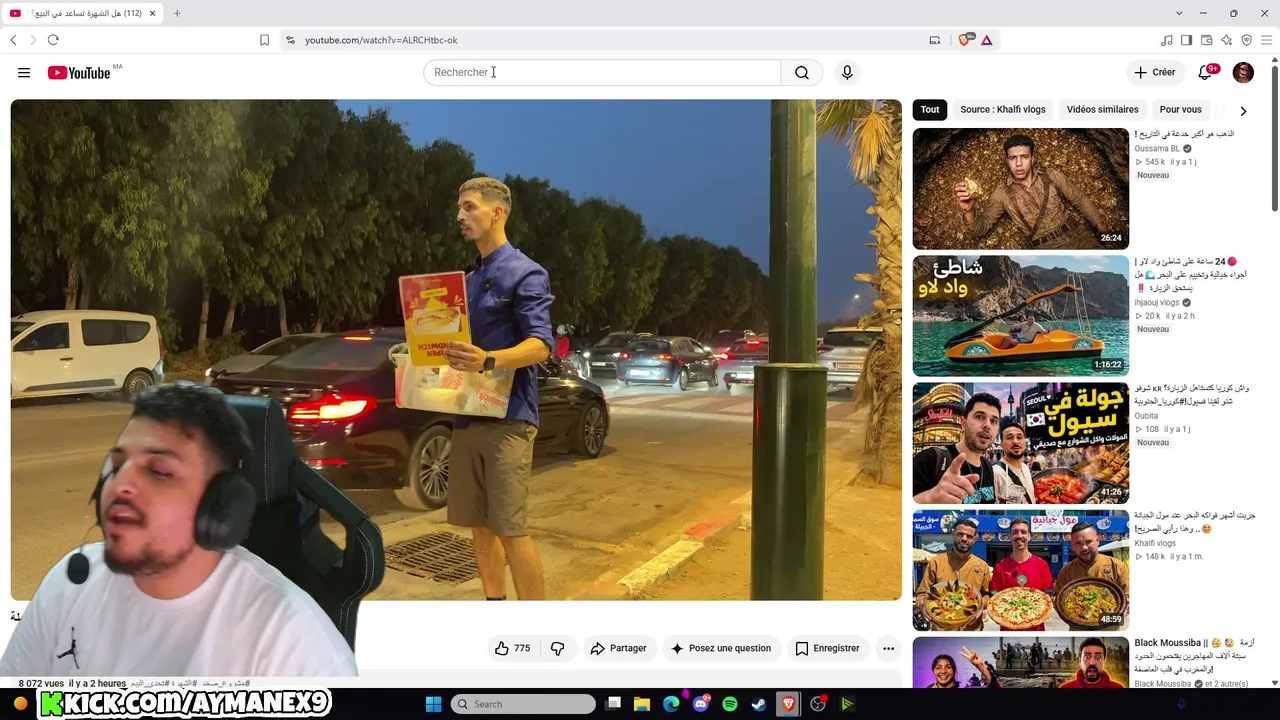This screenshot has width=1280, height=720.
Task: Open the Ihjaouj vlogs channel link
Action: coord(1157,303)
